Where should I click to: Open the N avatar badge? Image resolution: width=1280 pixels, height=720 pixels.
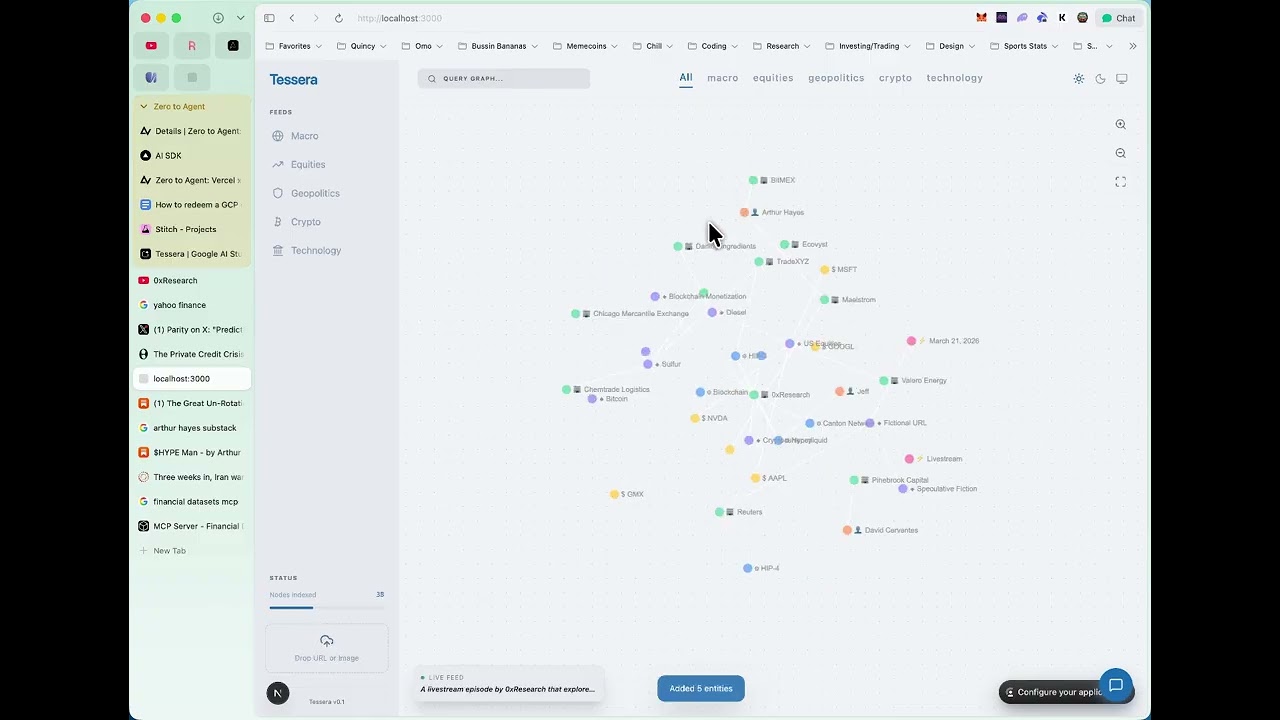278,693
